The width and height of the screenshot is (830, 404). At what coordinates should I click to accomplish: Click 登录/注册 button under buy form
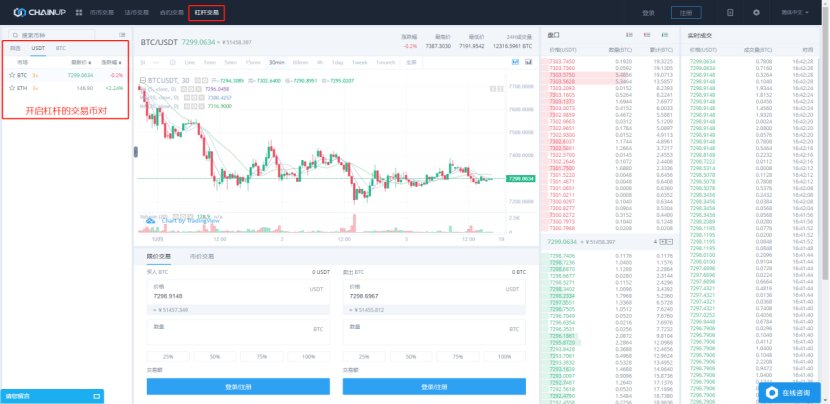tap(238, 387)
